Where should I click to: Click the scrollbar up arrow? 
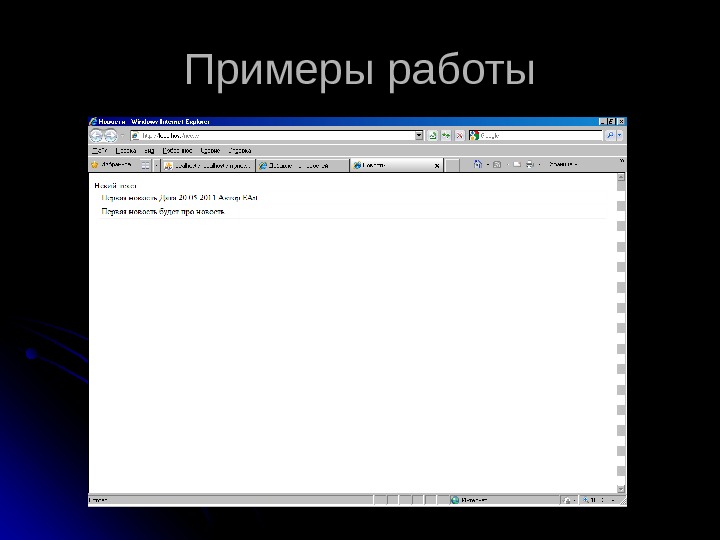pyautogui.click(x=621, y=177)
